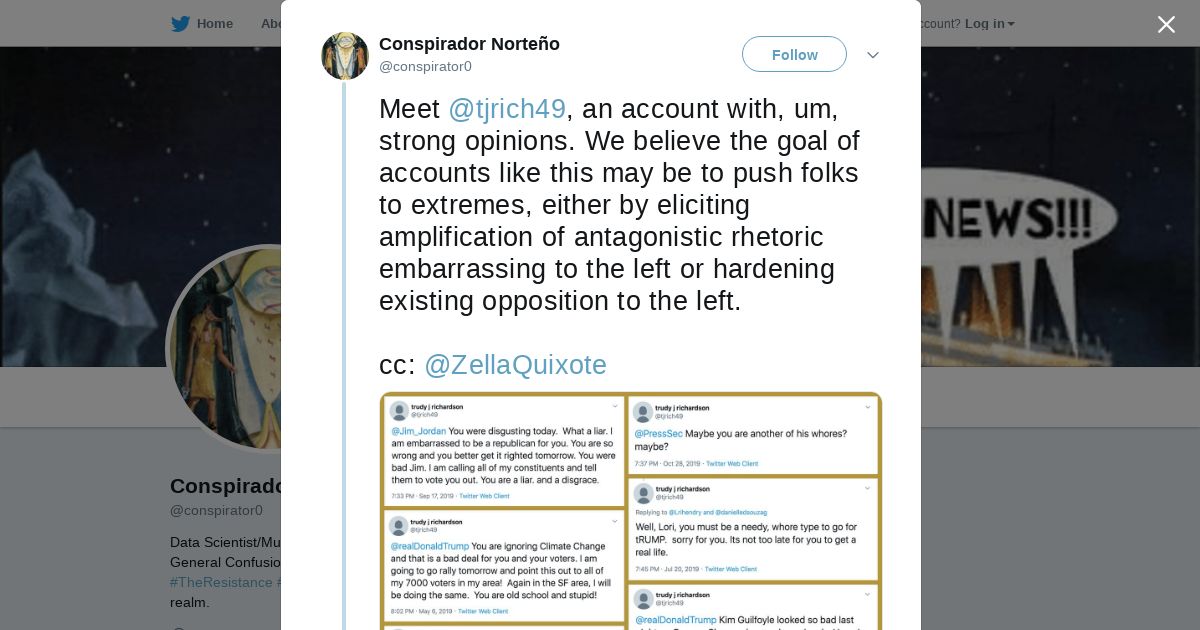Expand the tweet's more-options chevron

click(873, 55)
